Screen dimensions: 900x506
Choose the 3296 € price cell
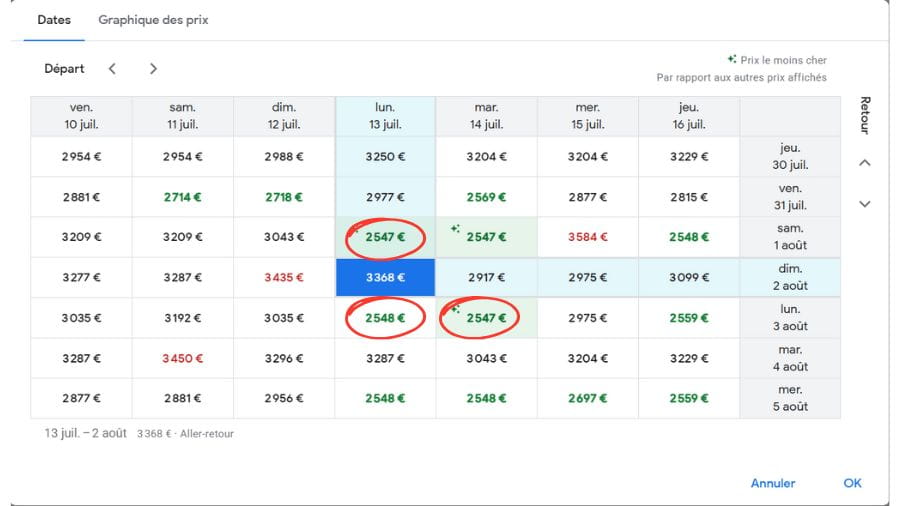pyautogui.click(x=284, y=359)
